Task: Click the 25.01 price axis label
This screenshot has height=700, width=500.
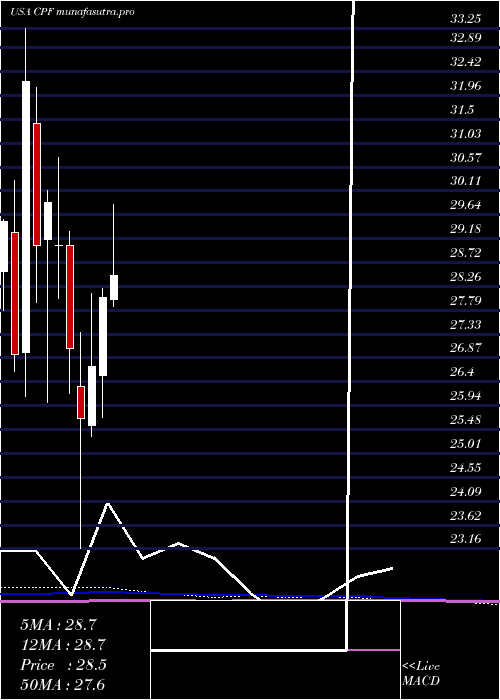Action: (x=465, y=444)
